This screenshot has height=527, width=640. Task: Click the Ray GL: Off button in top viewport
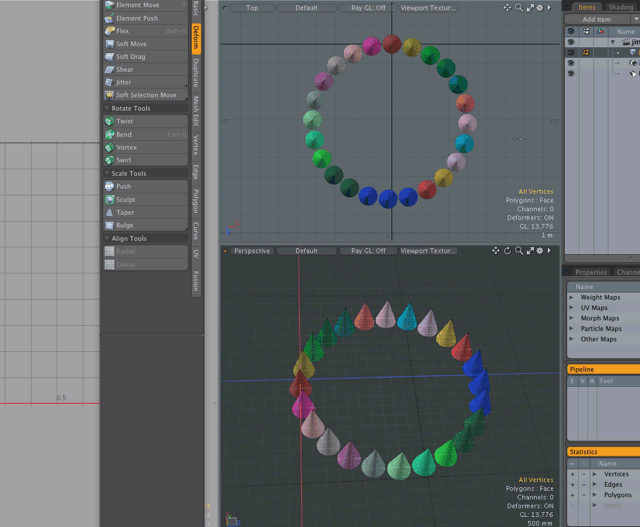click(x=368, y=8)
